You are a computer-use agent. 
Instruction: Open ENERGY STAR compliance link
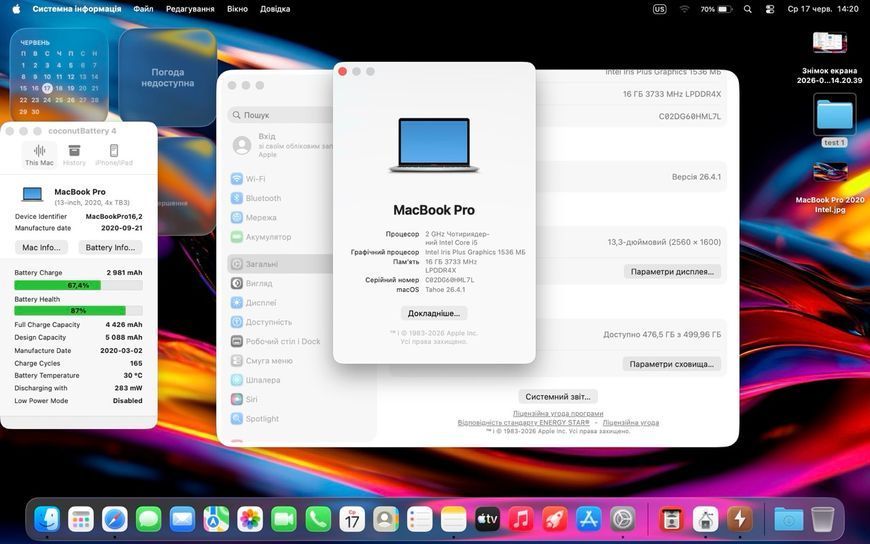523,422
